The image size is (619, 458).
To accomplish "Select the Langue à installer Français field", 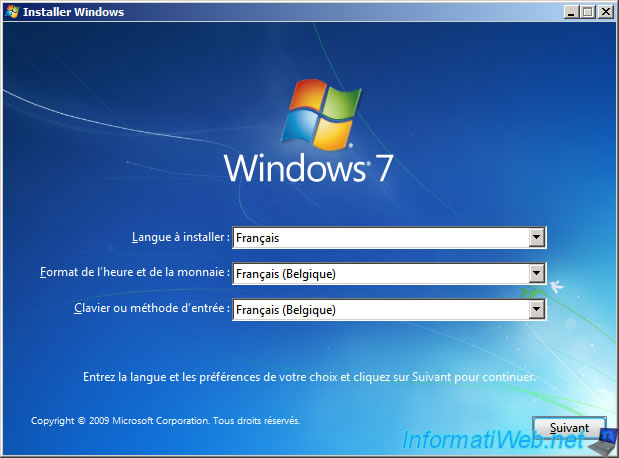I will tap(389, 237).
